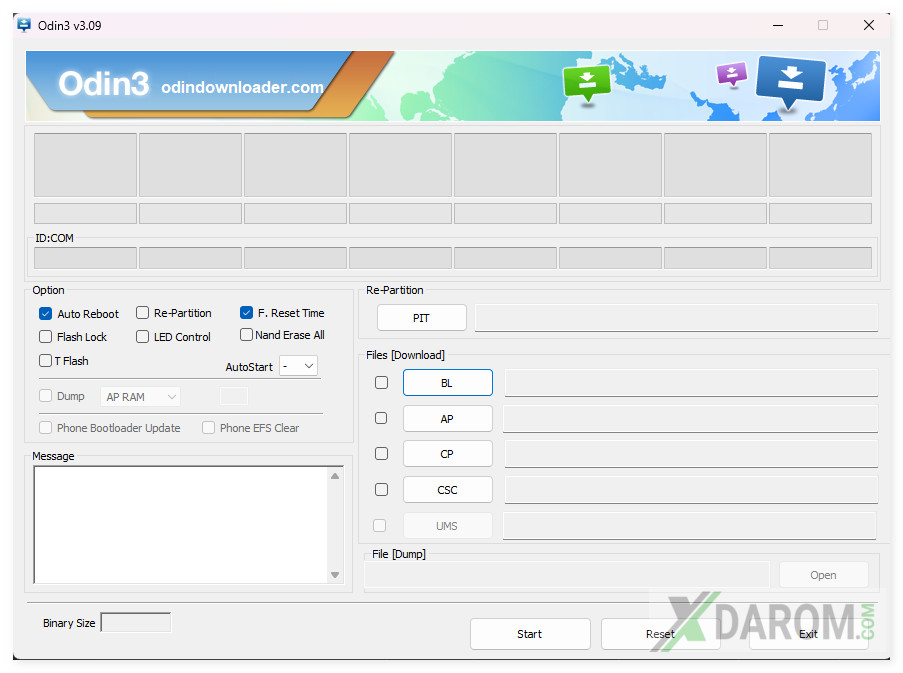The width and height of the screenshot is (903, 673).
Task: Click the large blue download icon
Action: coord(790,82)
